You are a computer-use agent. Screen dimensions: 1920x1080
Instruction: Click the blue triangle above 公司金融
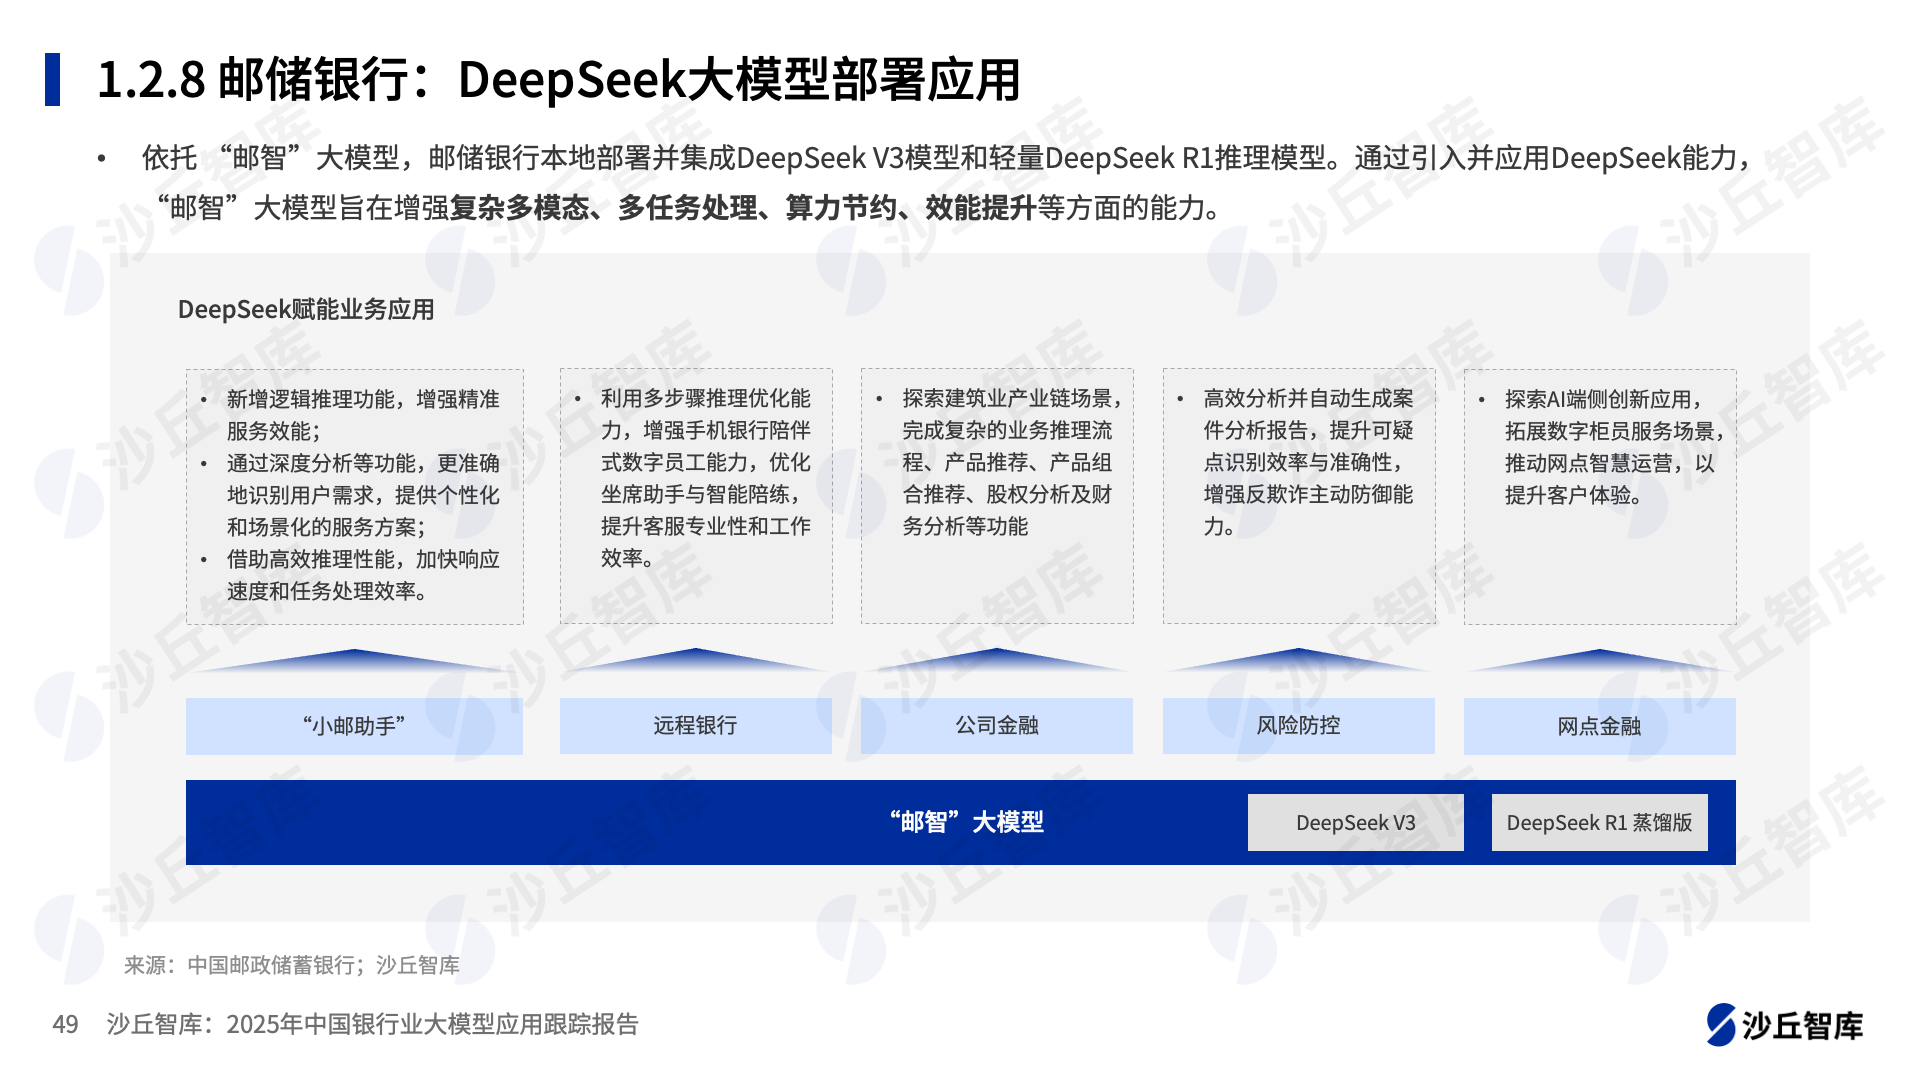(997, 659)
